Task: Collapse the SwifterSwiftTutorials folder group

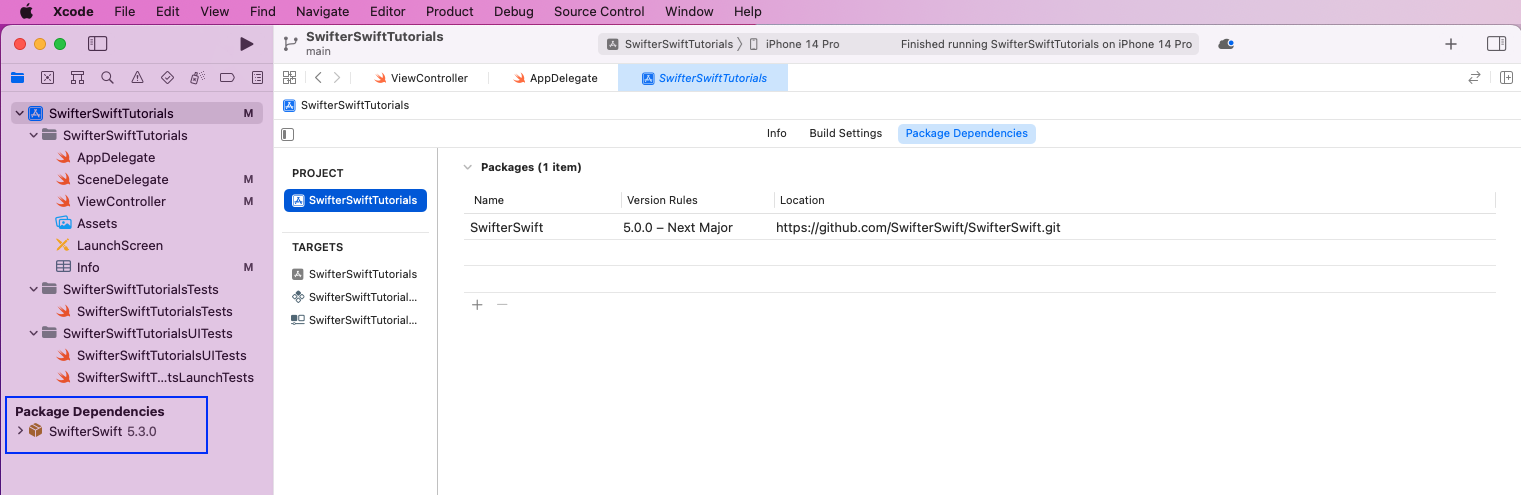Action: [x=33, y=136]
